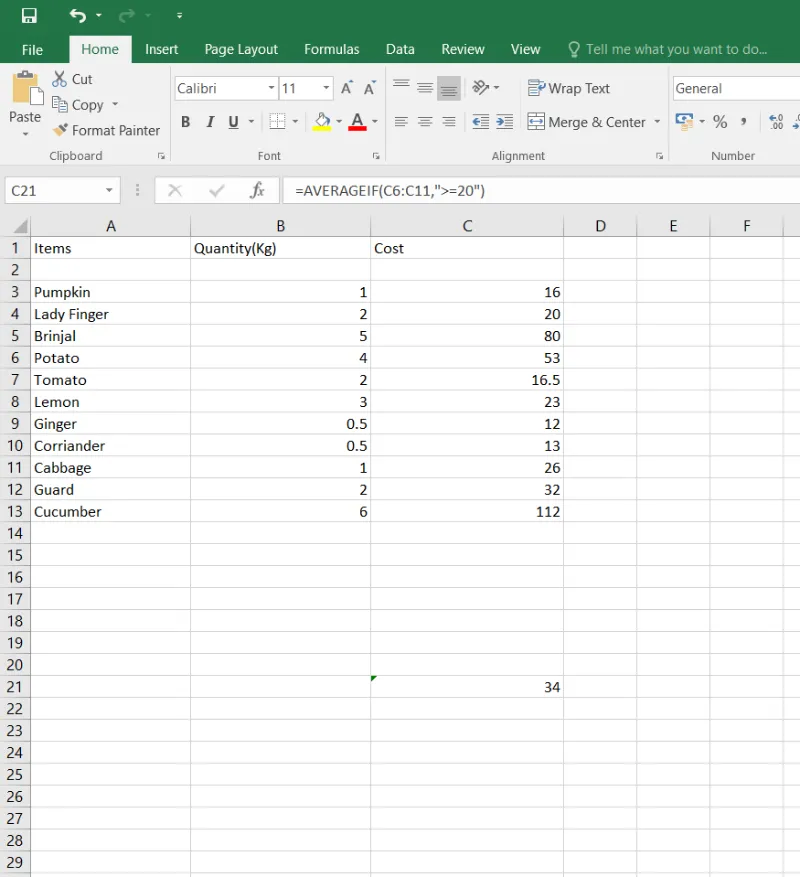Screen dimensions: 800x877
Task: Open the File tab
Action: point(32,50)
